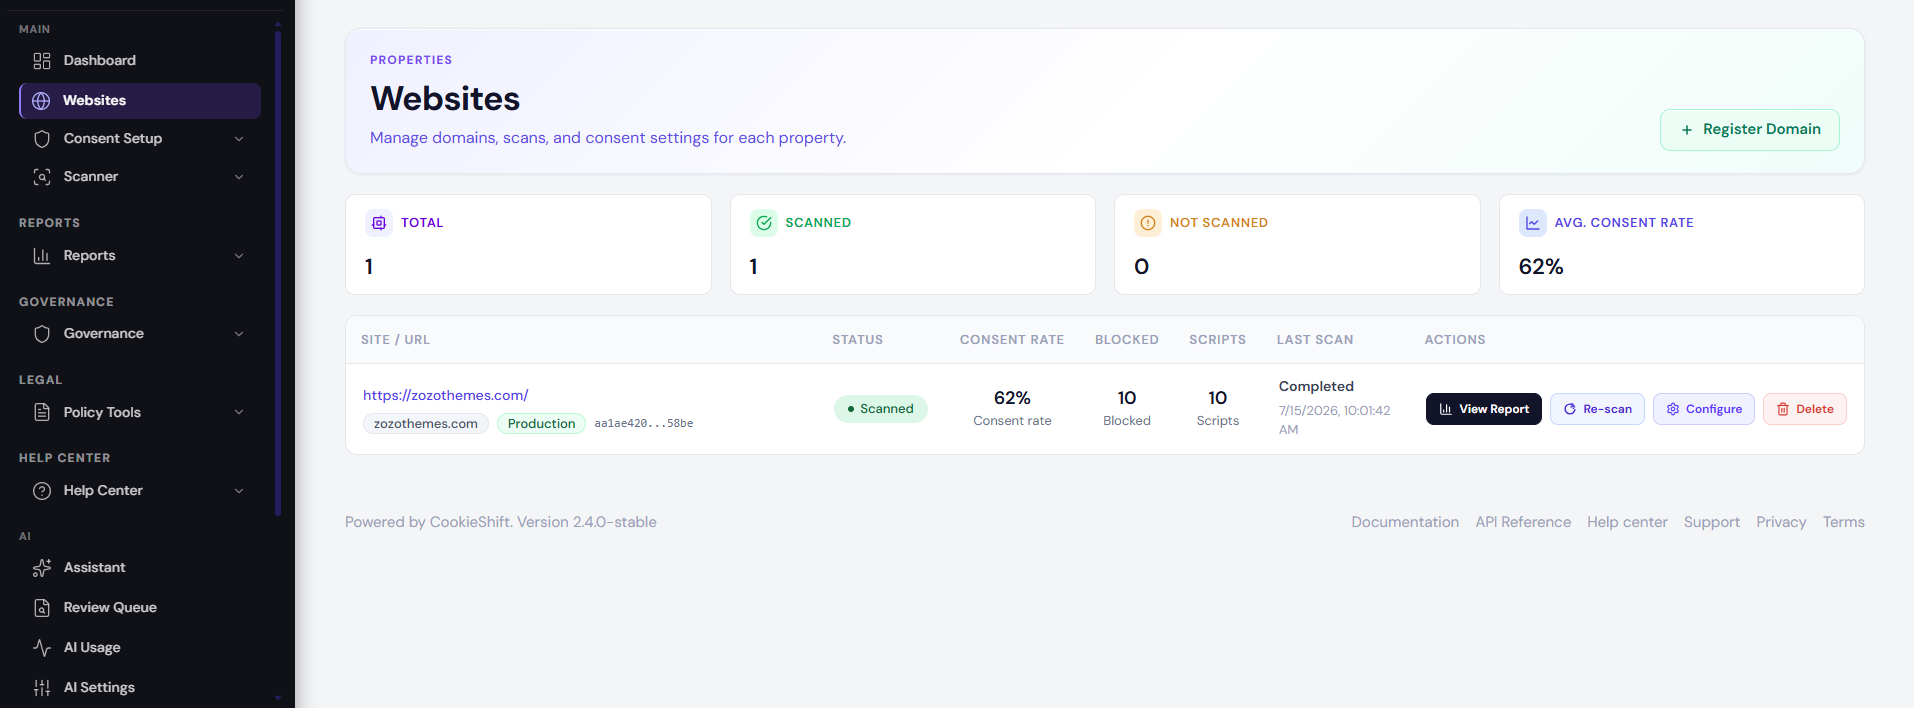Click the STATUS column header
The image size is (1914, 708).
(x=857, y=340)
